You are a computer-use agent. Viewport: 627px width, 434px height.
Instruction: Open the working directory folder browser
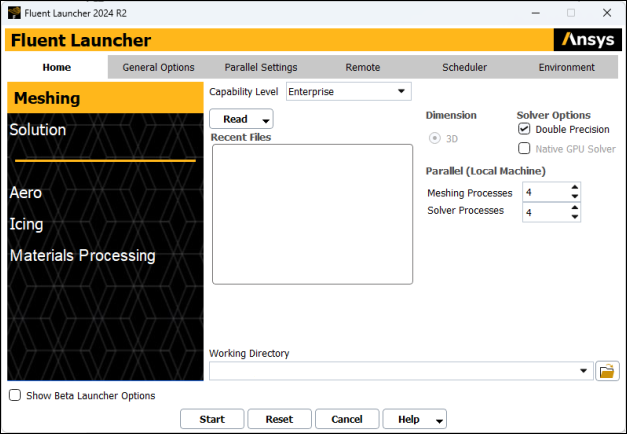(x=607, y=371)
